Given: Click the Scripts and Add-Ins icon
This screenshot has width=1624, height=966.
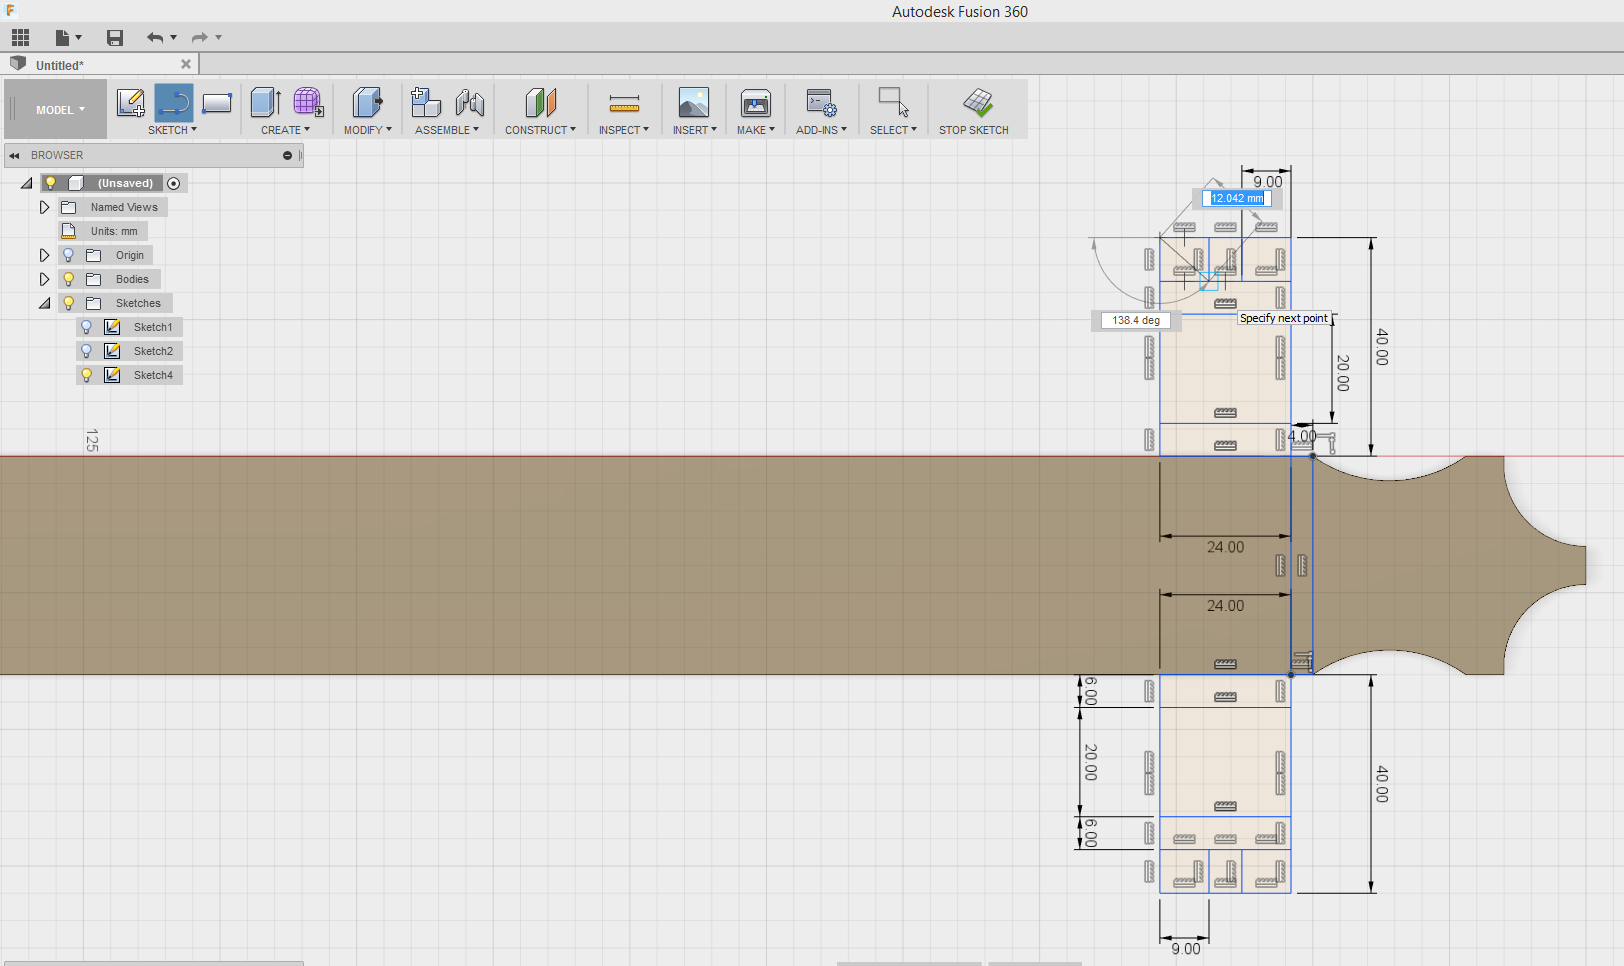Looking at the screenshot, I should pyautogui.click(x=822, y=102).
